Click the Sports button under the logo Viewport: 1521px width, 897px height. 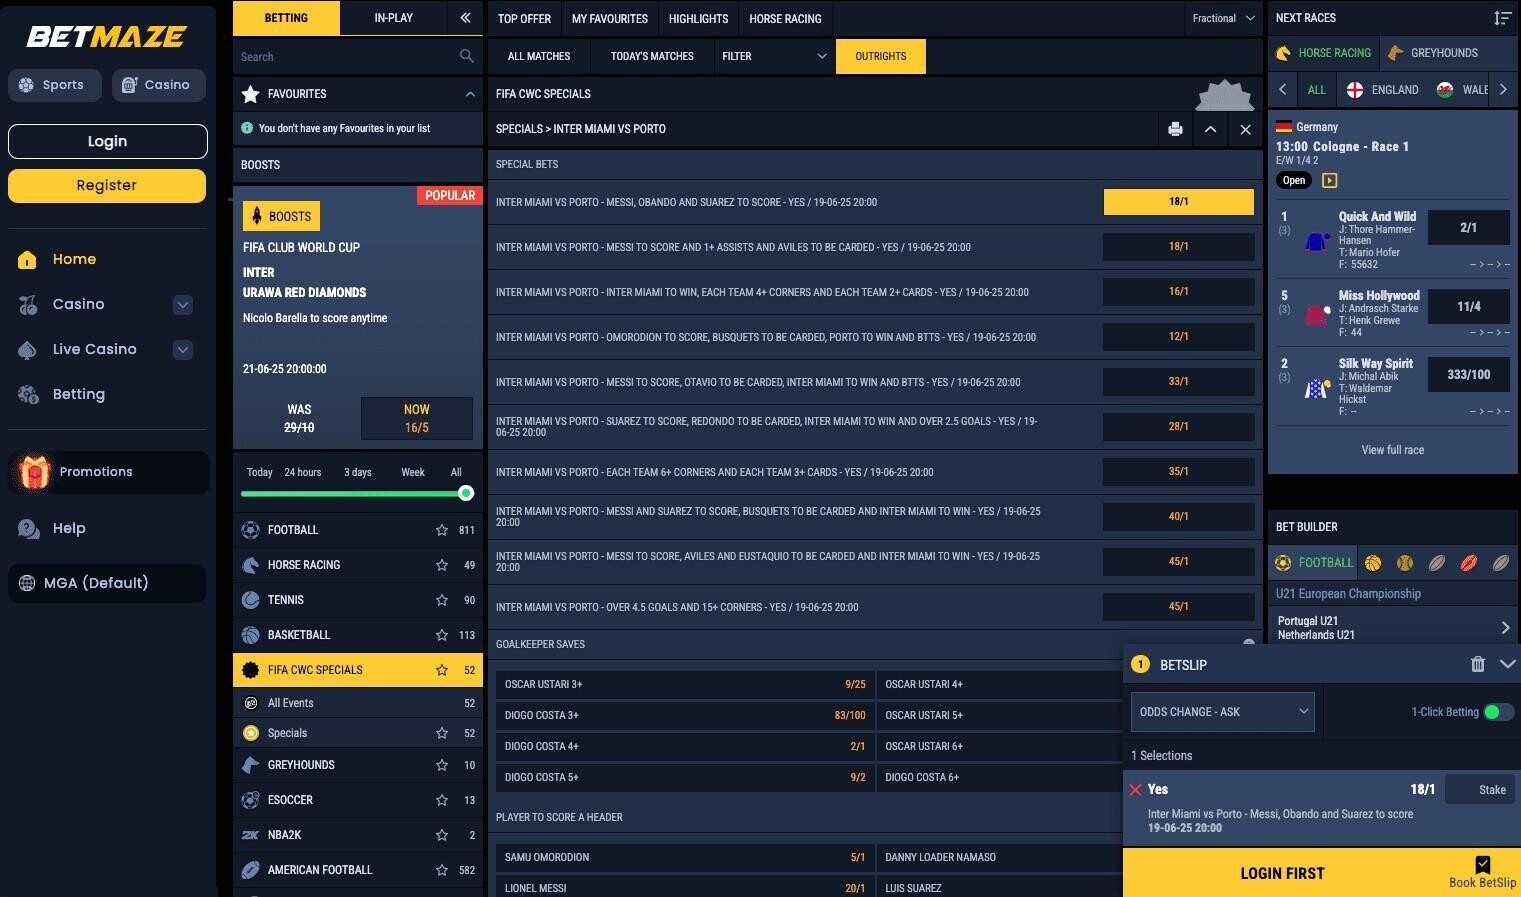(x=55, y=85)
